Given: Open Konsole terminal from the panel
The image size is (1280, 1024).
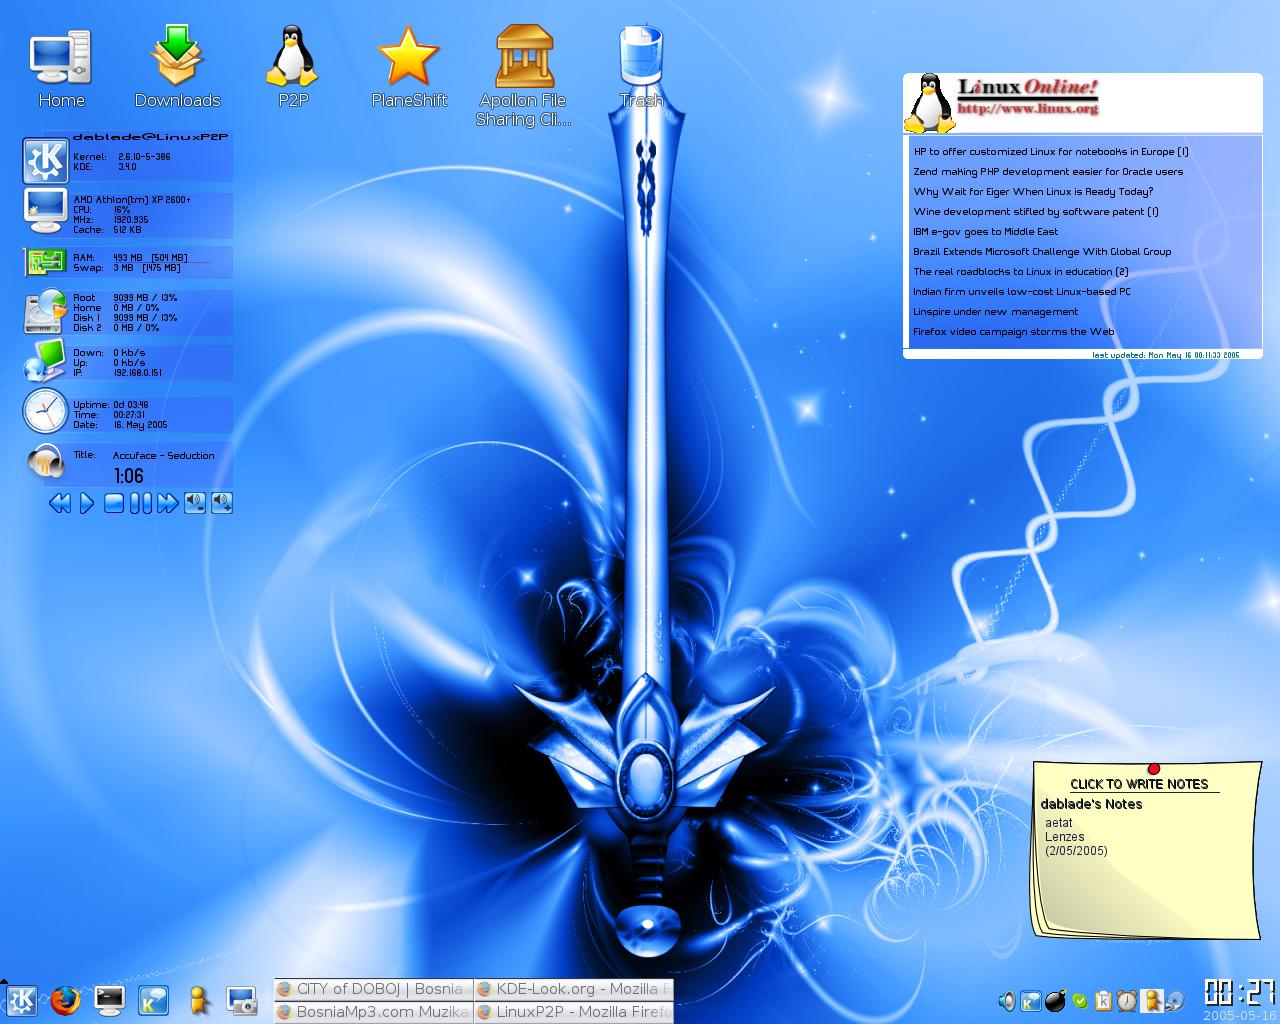Looking at the screenshot, I should click(110, 1000).
